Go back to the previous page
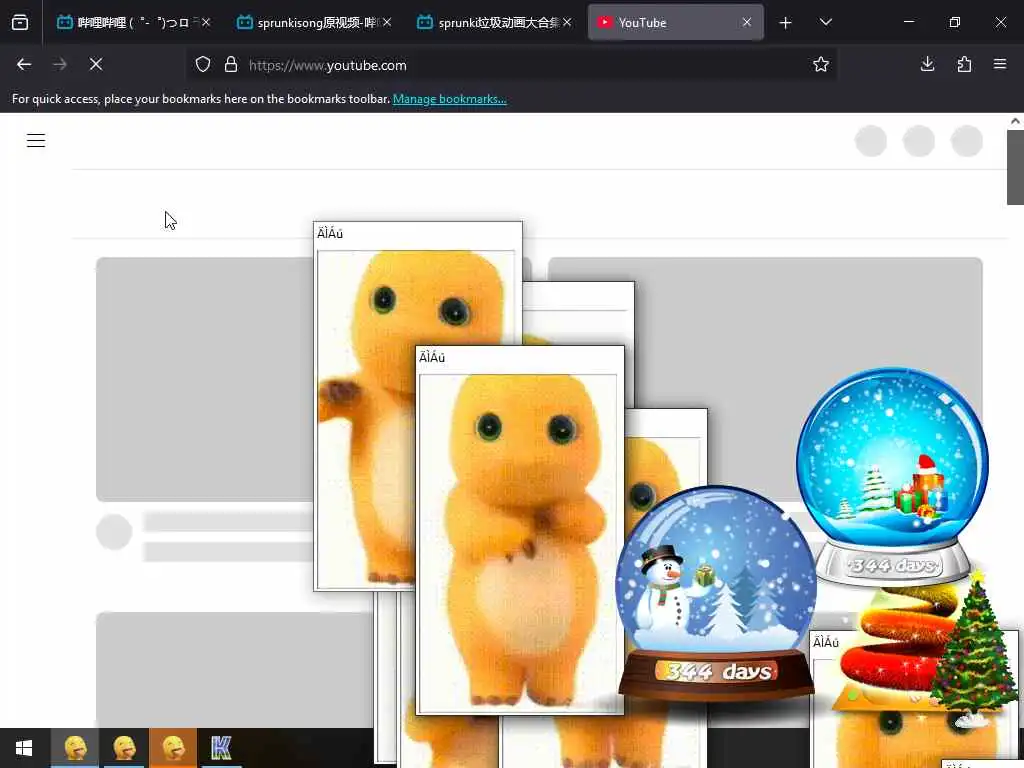This screenshot has width=1024, height=768. [24, 65]
